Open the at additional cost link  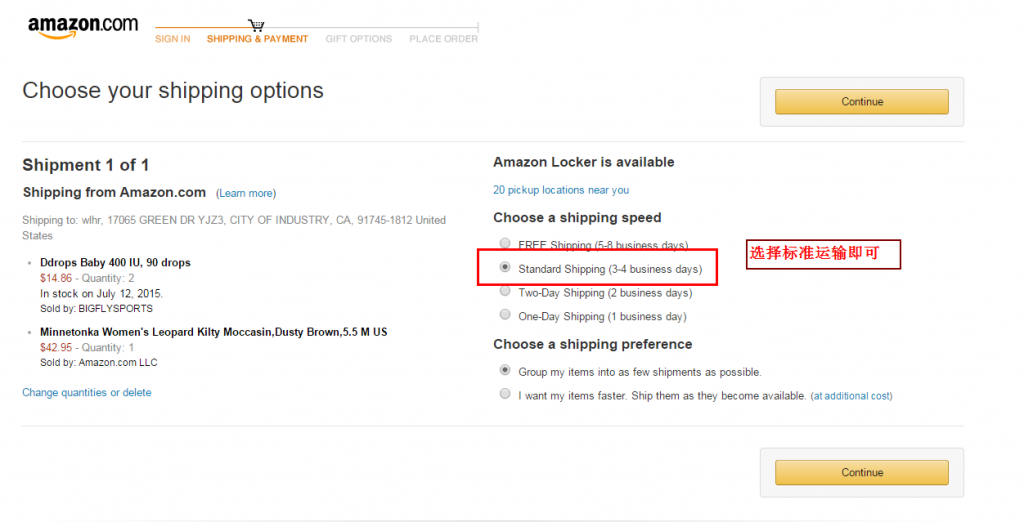point(852,396)
